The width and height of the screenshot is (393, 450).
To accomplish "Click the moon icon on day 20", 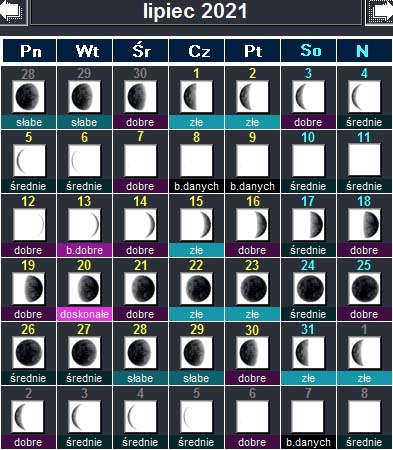I will (x=84, y=289).
